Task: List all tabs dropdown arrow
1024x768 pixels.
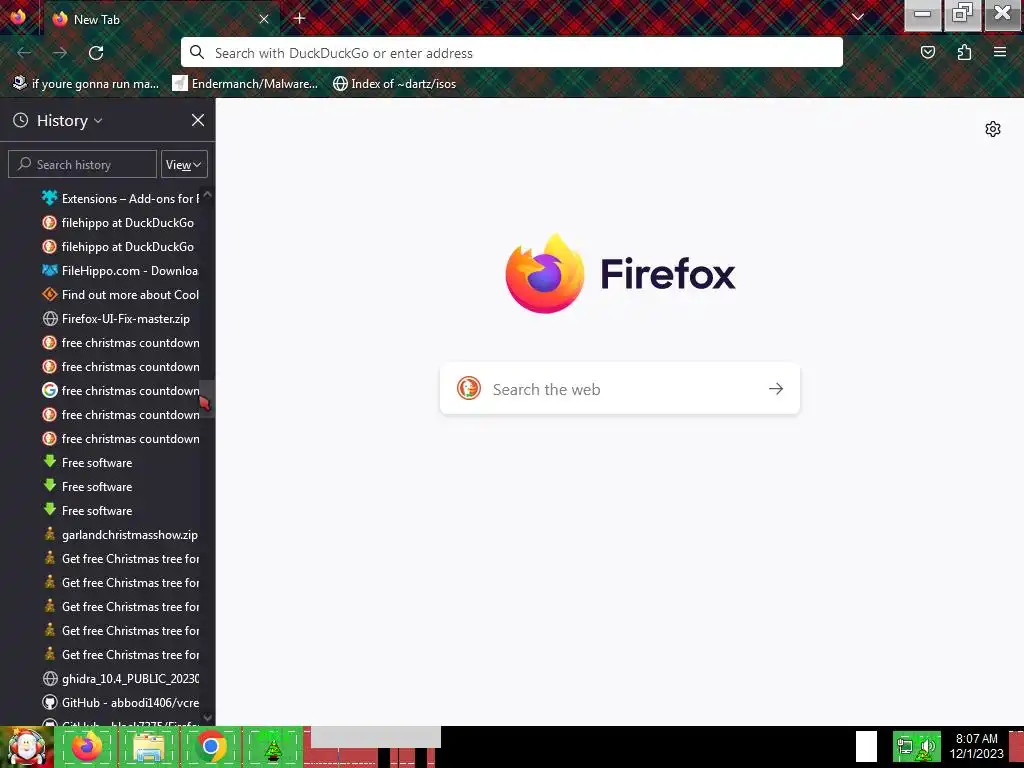Action: pyautogui.click(x=857, y=18)
